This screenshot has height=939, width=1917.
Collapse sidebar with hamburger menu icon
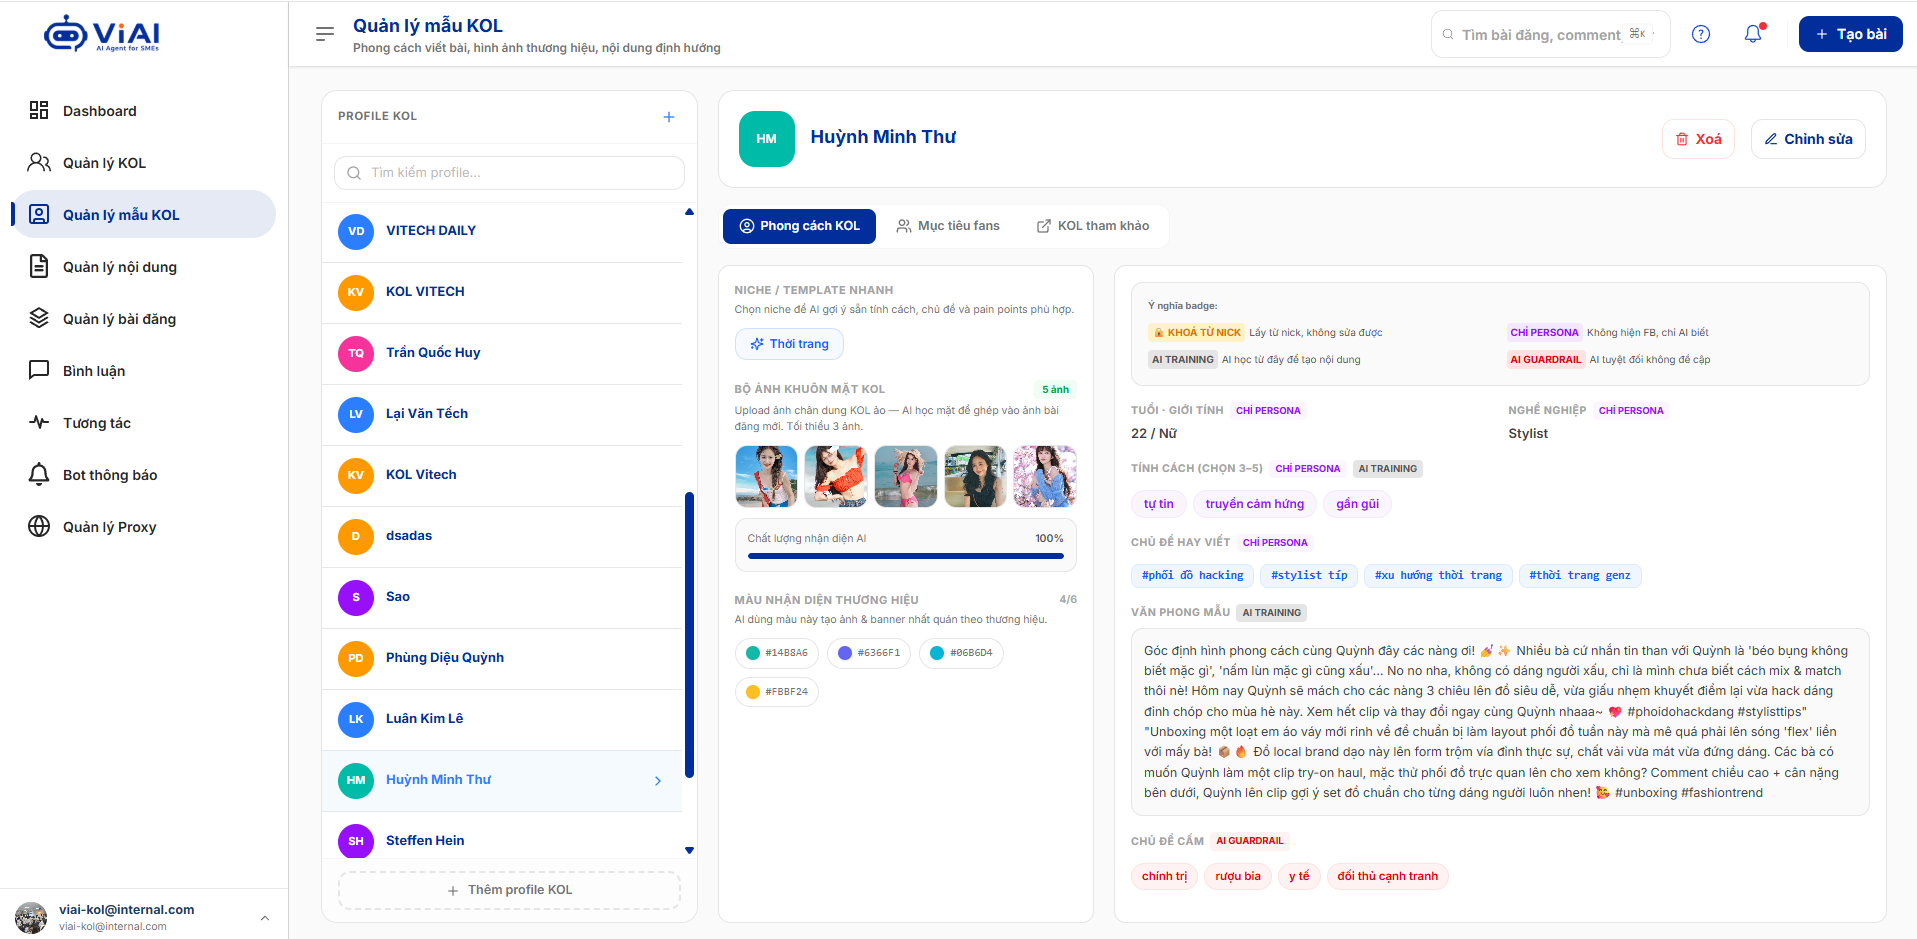pos(325,34)
